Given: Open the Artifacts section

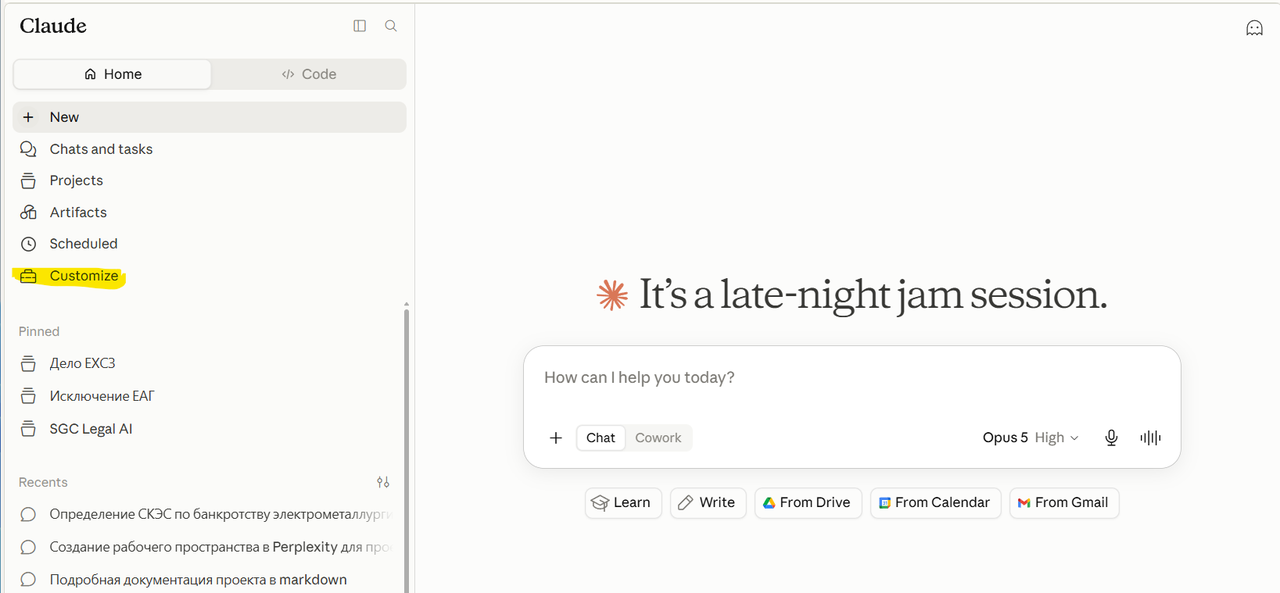Looking at the screenshot, I should (210, 212).
